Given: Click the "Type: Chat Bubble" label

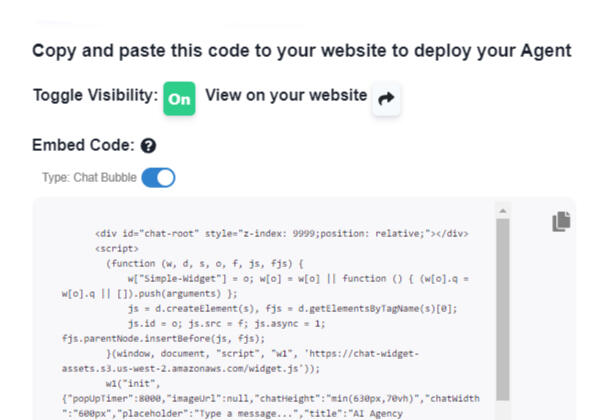Looking at the screenshot, I should [x=88, y=177].
